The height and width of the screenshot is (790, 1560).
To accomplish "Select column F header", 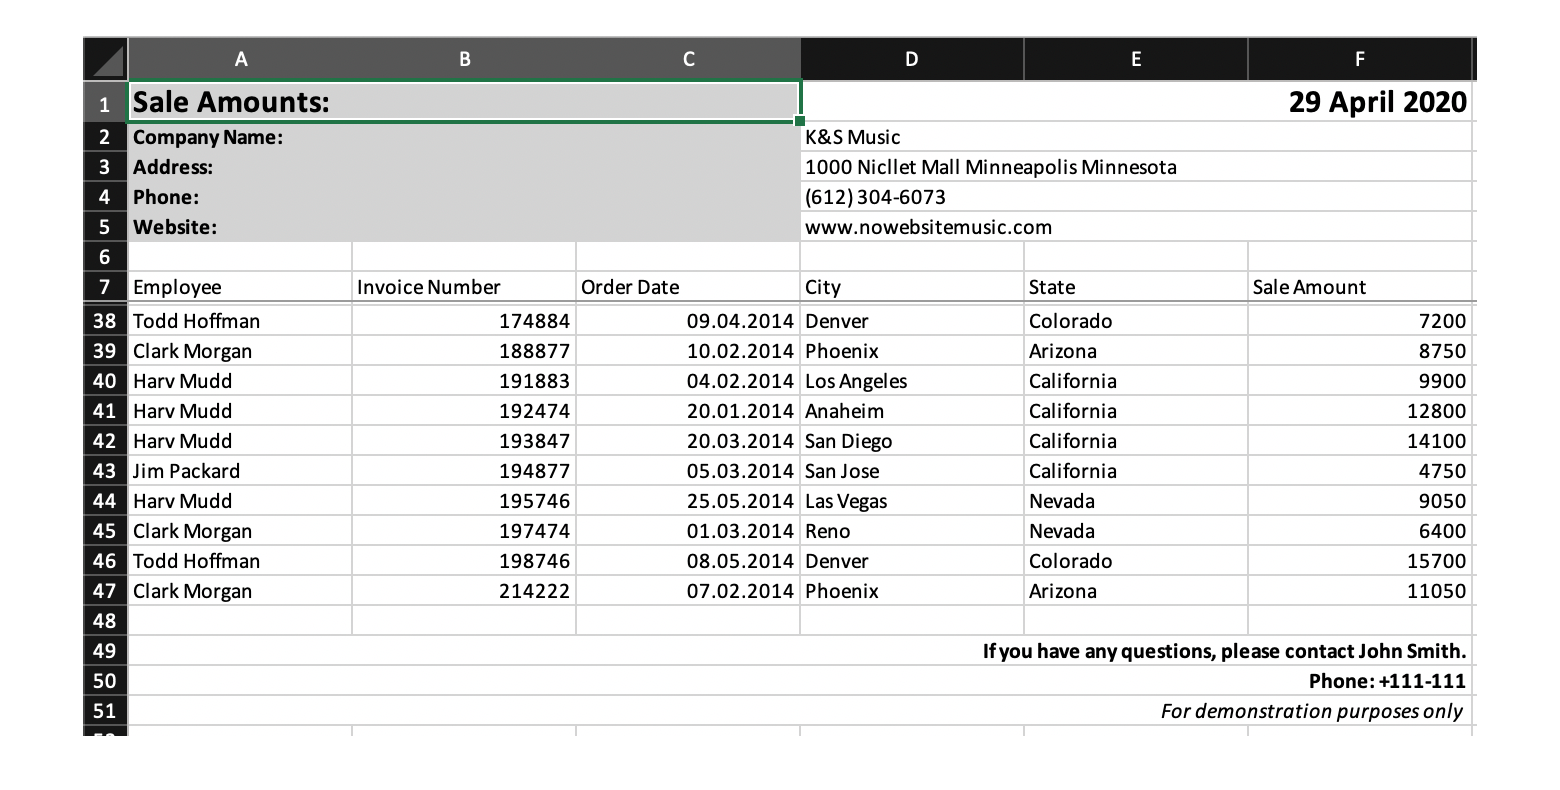I will 1360,58.
